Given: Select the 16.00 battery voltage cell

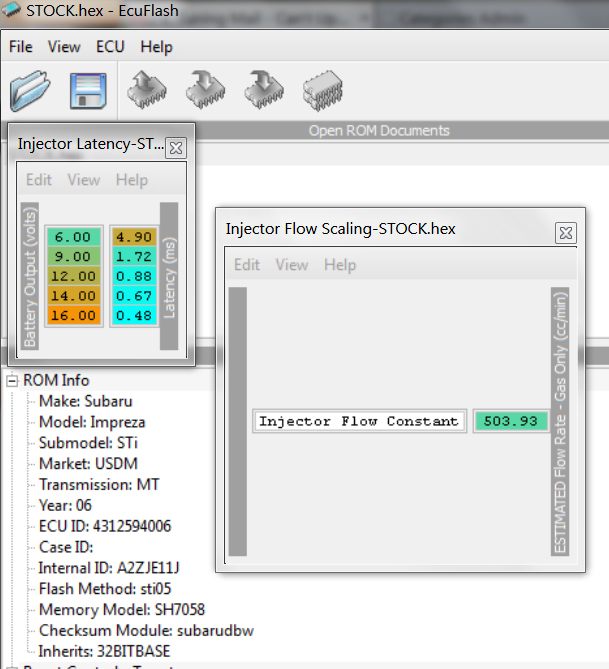Looking at the screenshot, I should coord(73,315).
